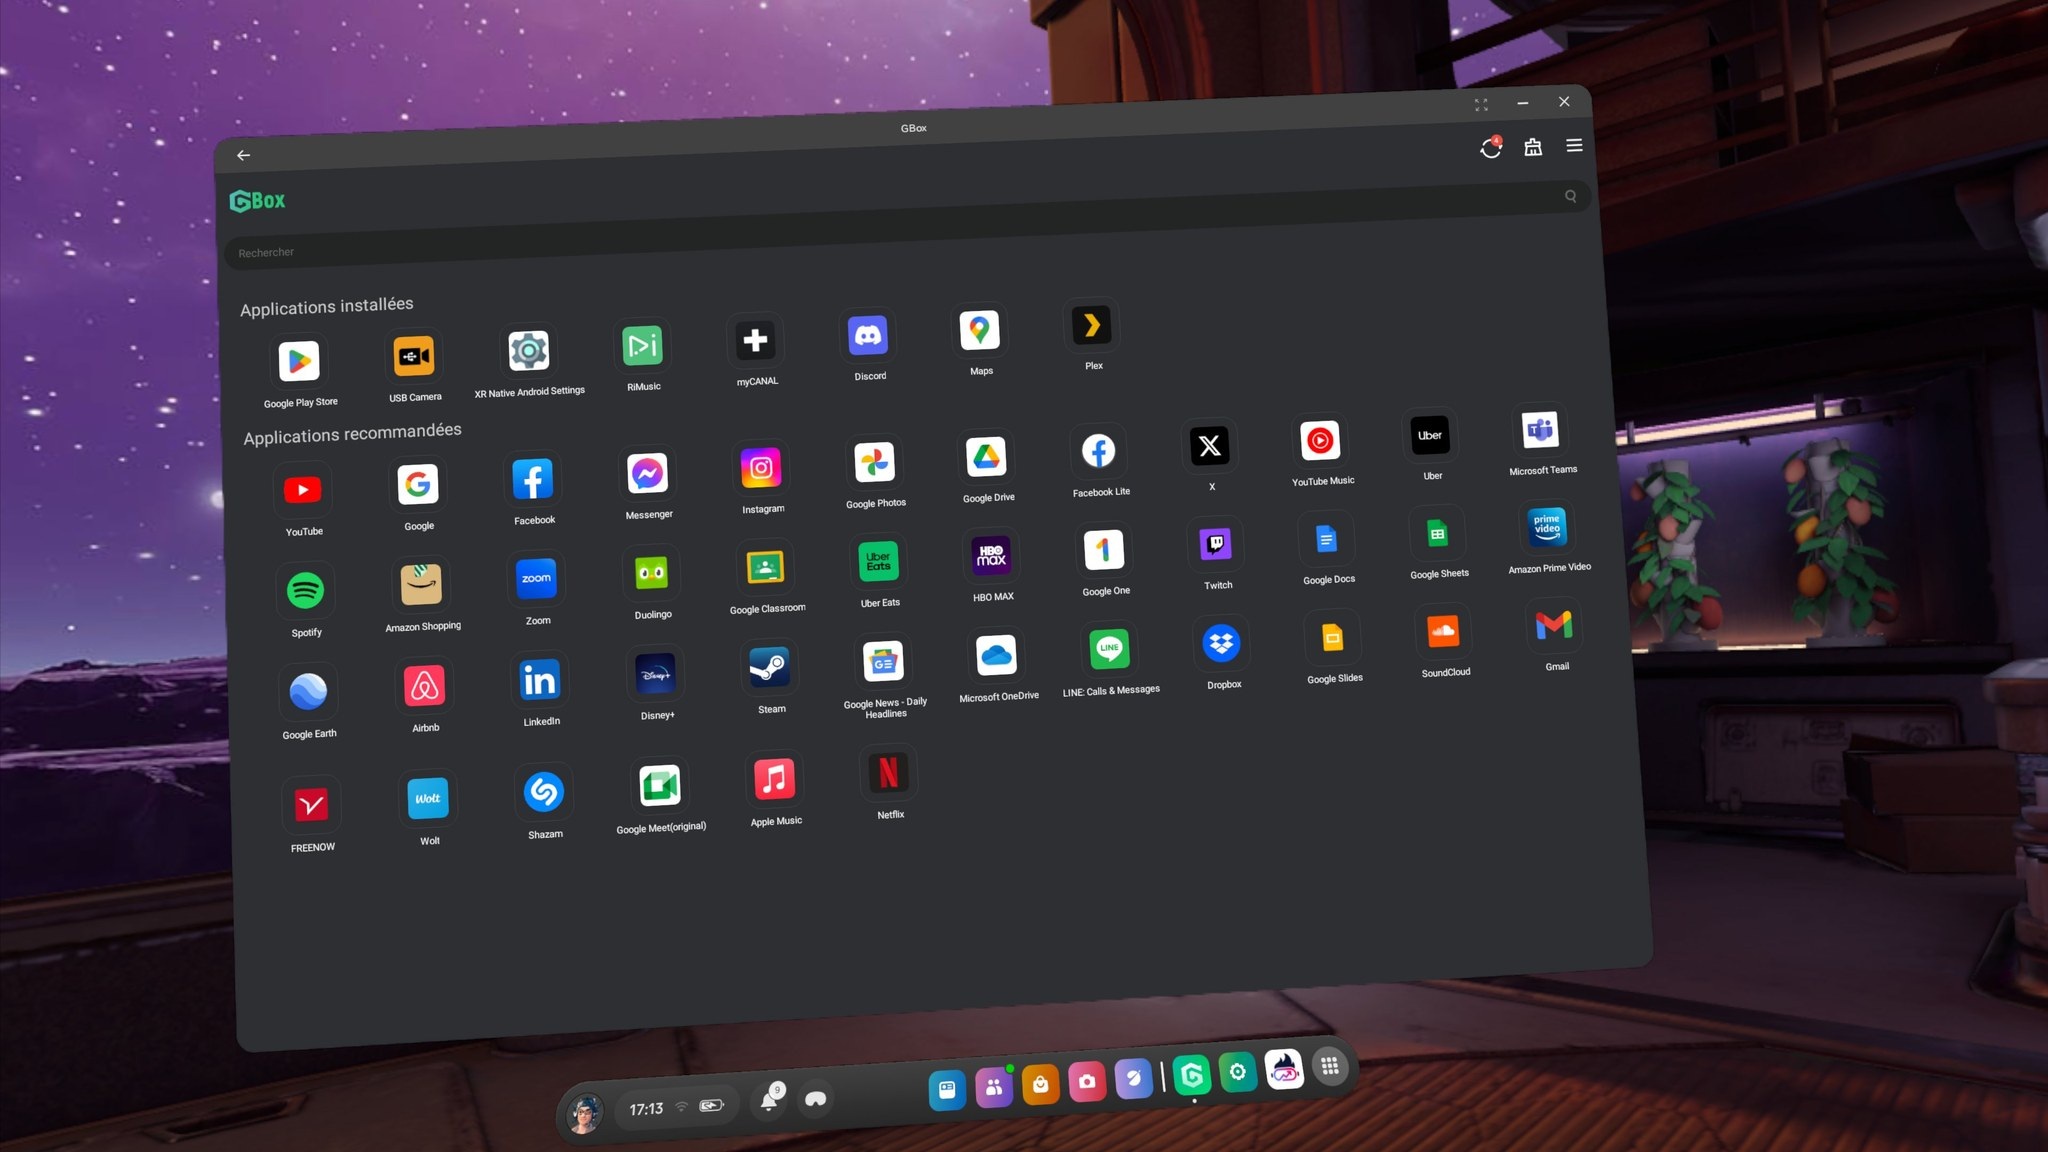Select the X app icon
The height and width of the screenshot is (1152, 2048).
(x=1209, y=446)
